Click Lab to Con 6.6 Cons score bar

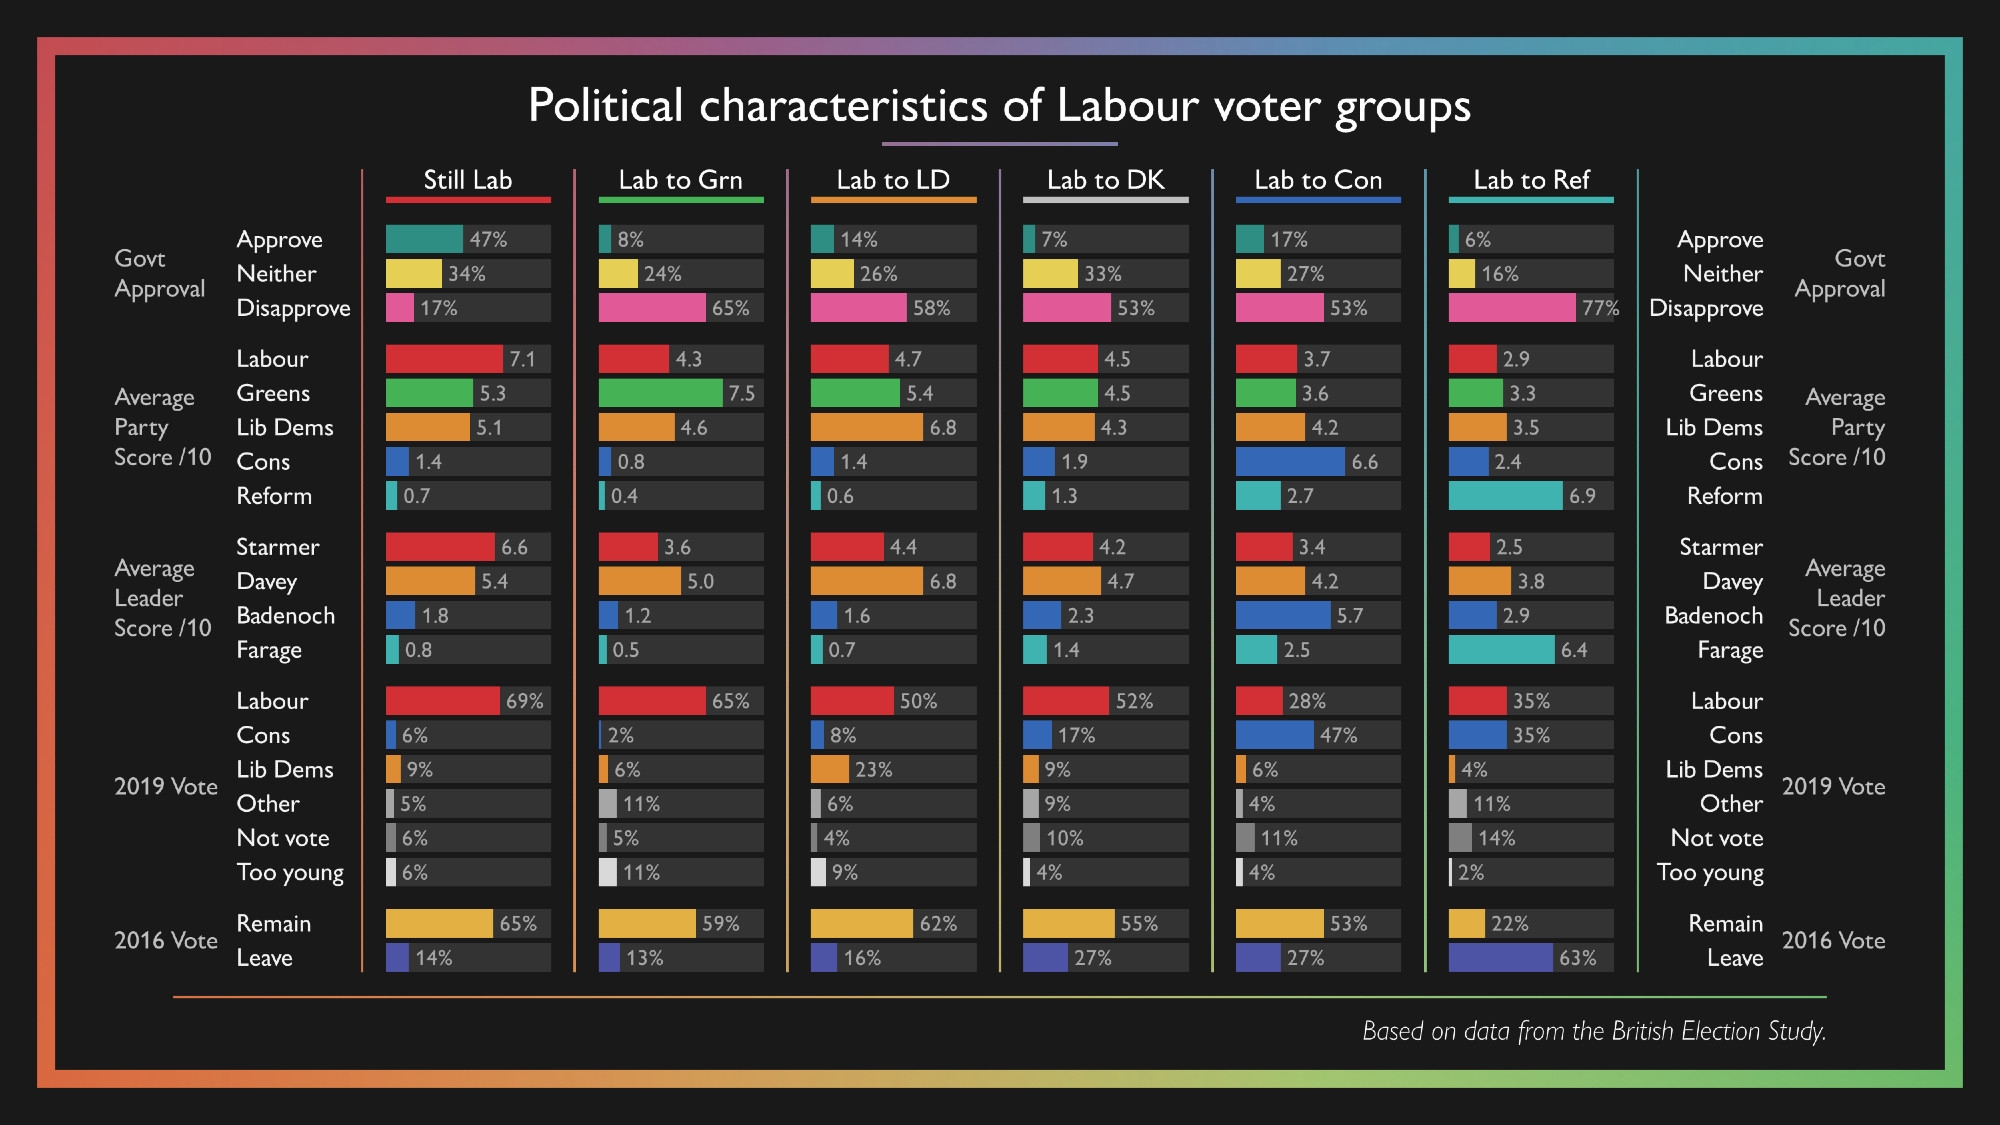point(1290,461)
